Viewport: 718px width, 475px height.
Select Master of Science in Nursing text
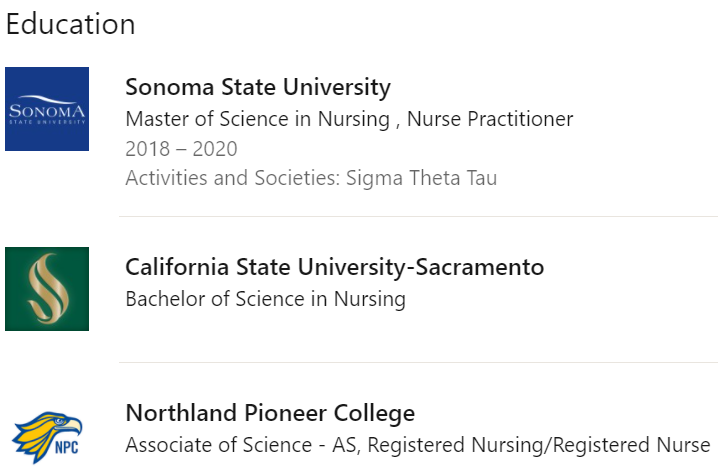pyautogui.click(x=257, y=119)
